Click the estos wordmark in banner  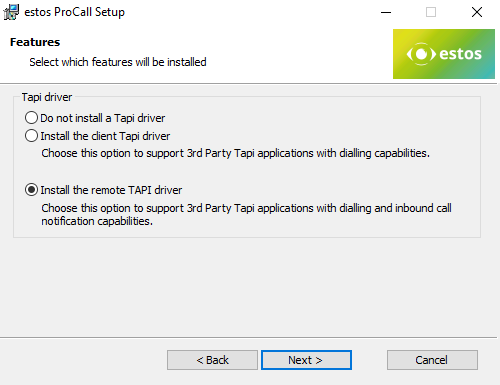[460, 54]
